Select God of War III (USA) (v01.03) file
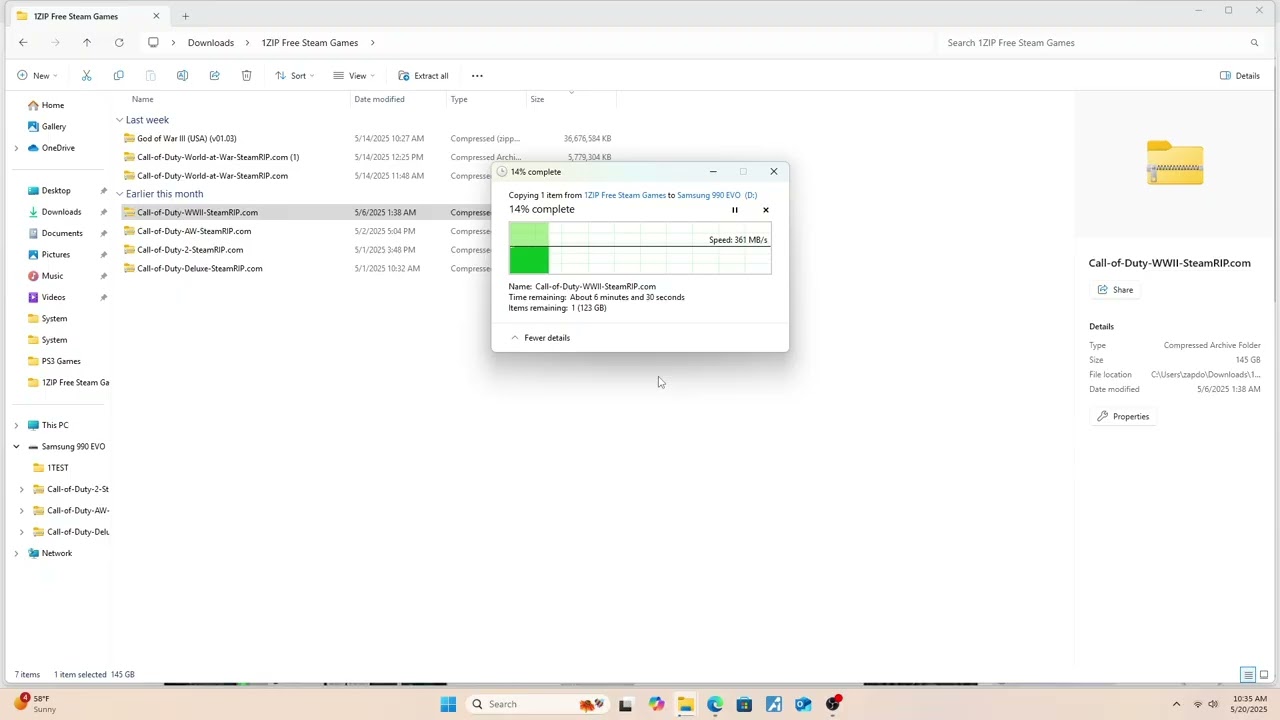 pos(186,139)
